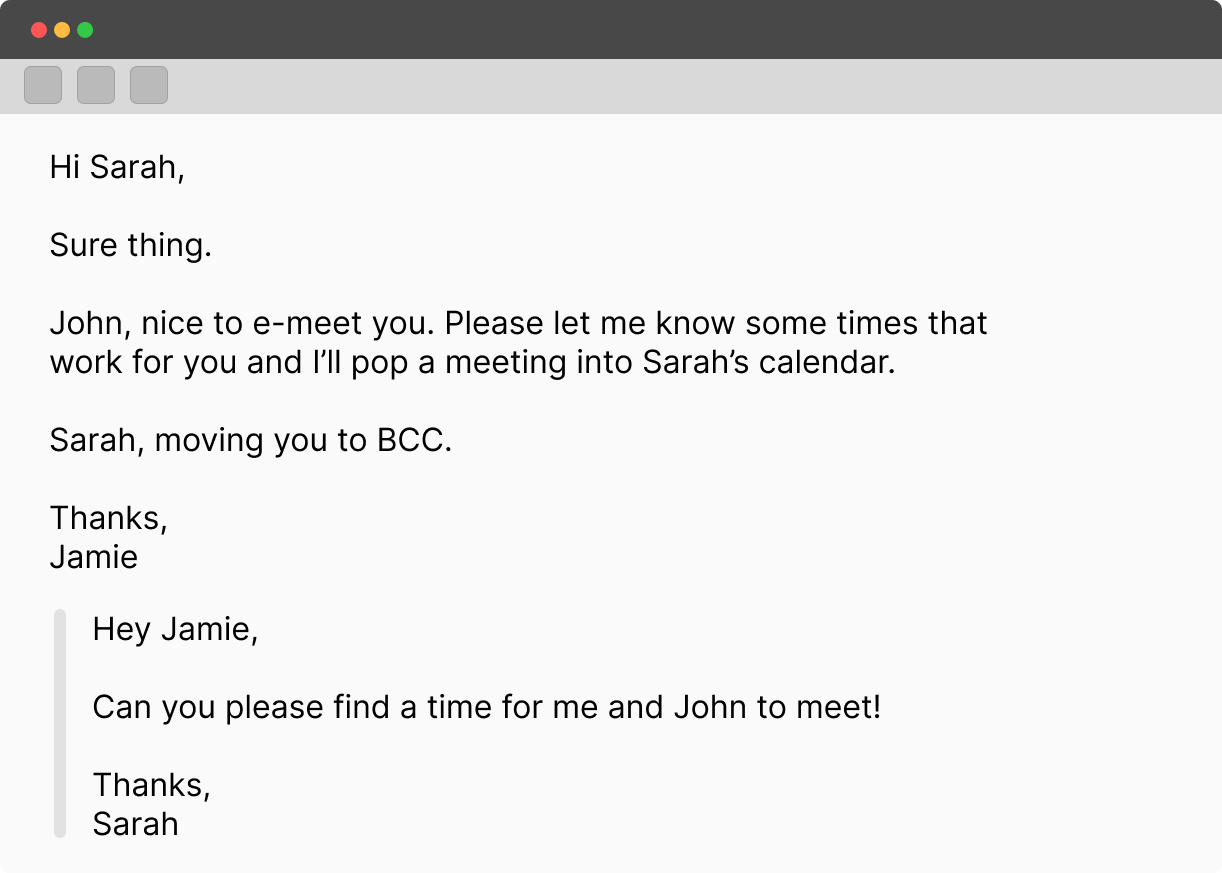
Task: Place cursor in the "Hi Sarah," greeting
Action: [117, 168]
